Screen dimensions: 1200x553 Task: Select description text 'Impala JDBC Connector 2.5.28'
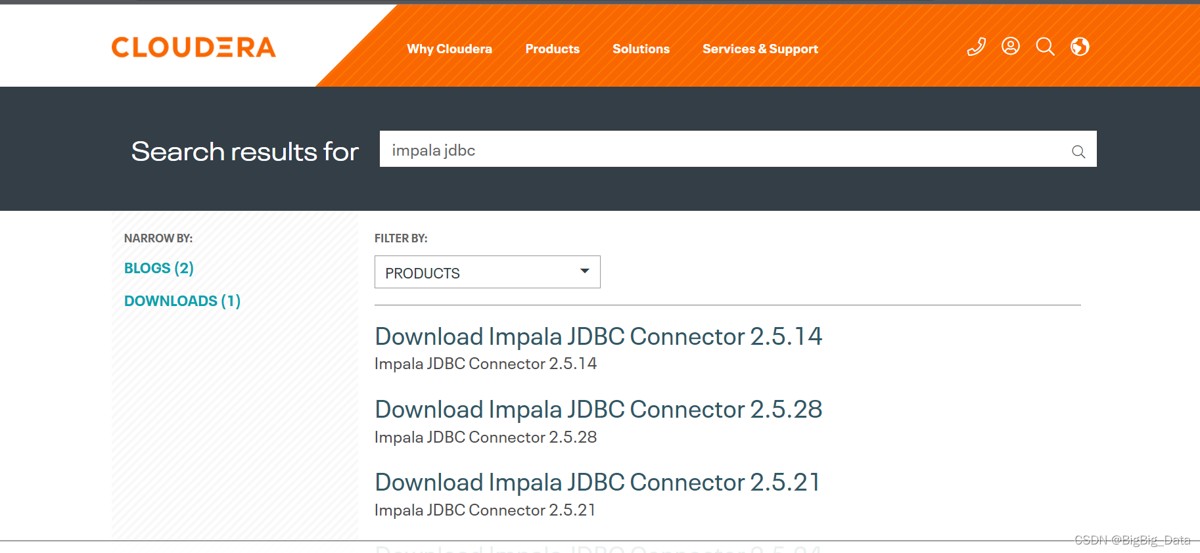click(485, 437)
